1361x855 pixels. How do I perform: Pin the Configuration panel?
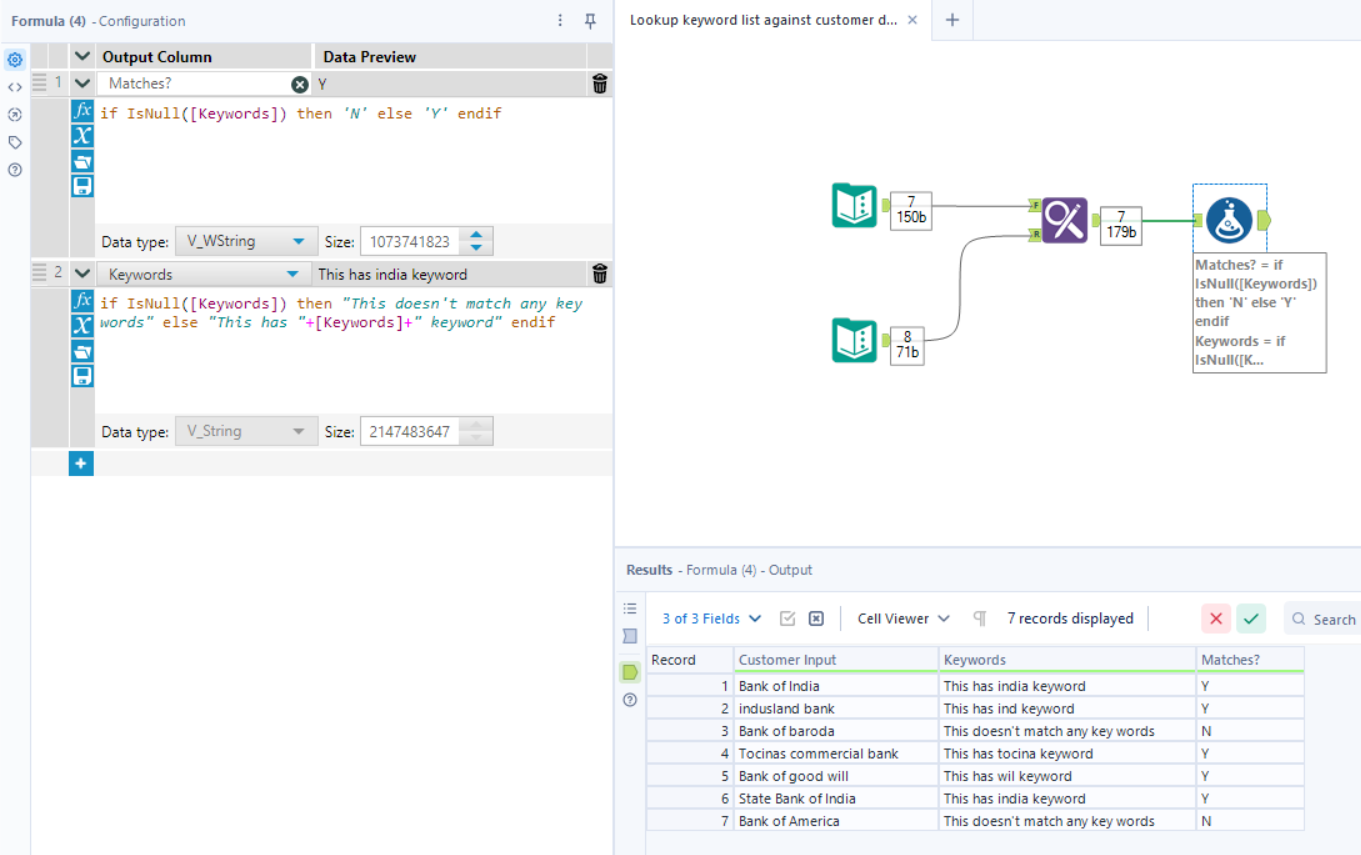(591, 21)
